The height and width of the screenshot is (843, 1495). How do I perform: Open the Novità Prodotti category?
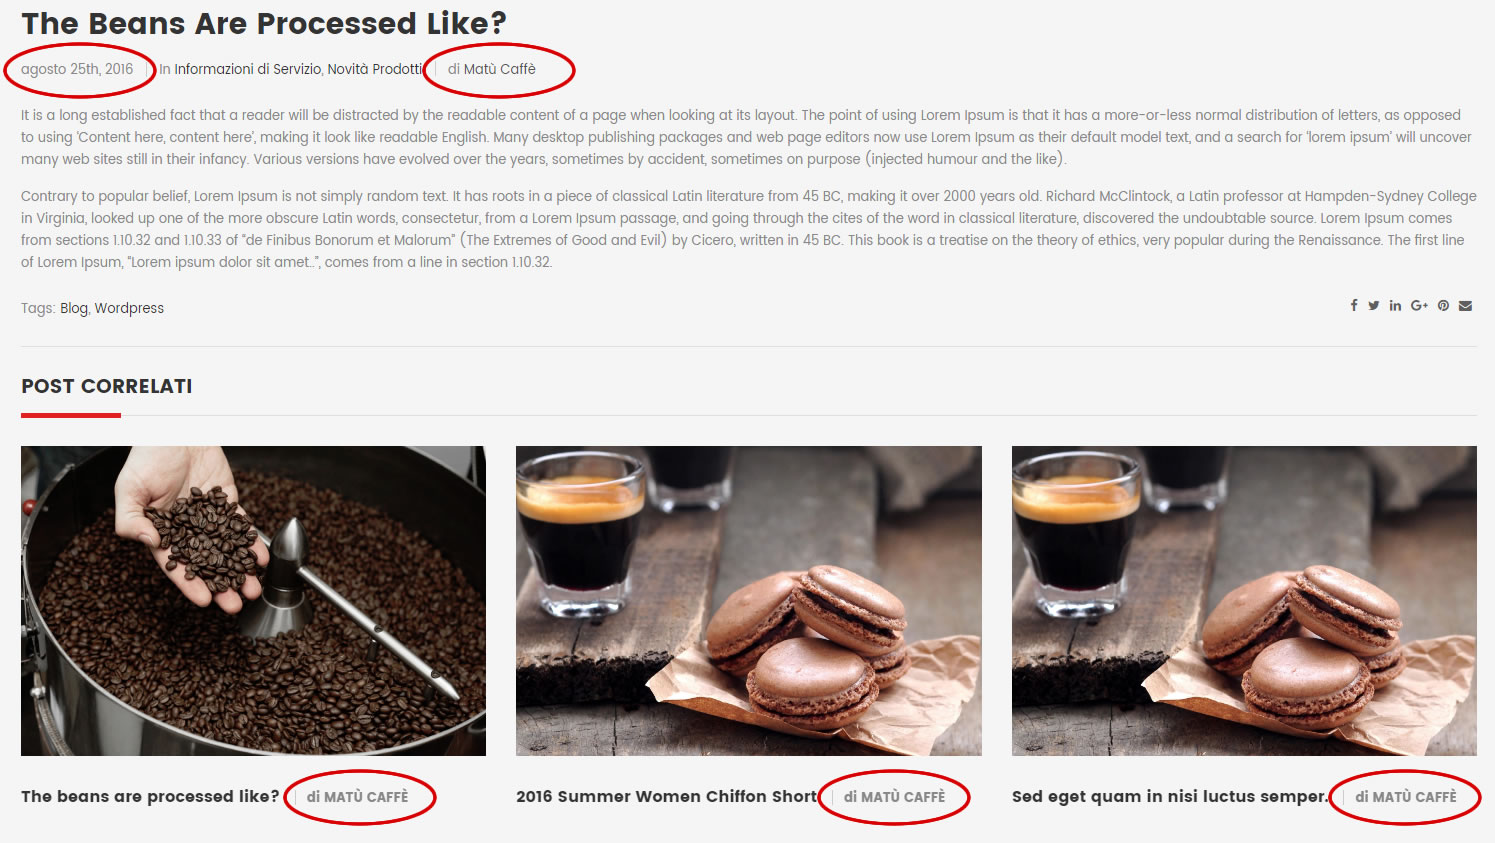375,69
